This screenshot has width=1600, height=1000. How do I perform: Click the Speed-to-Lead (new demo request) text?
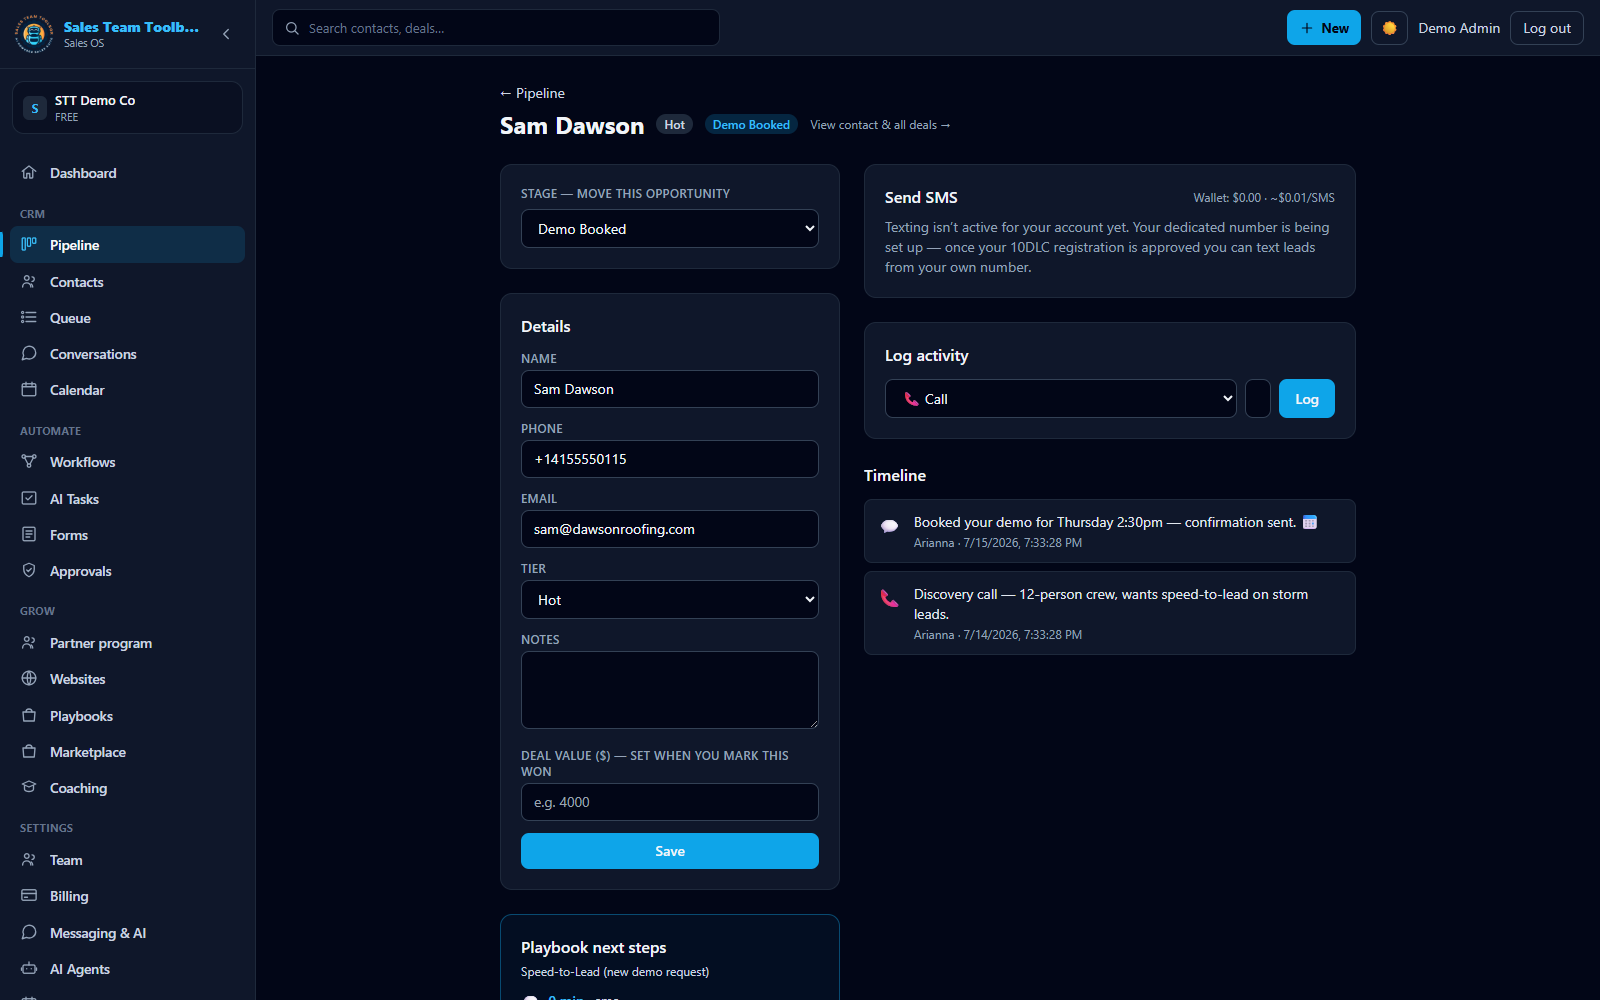[615, 972]
